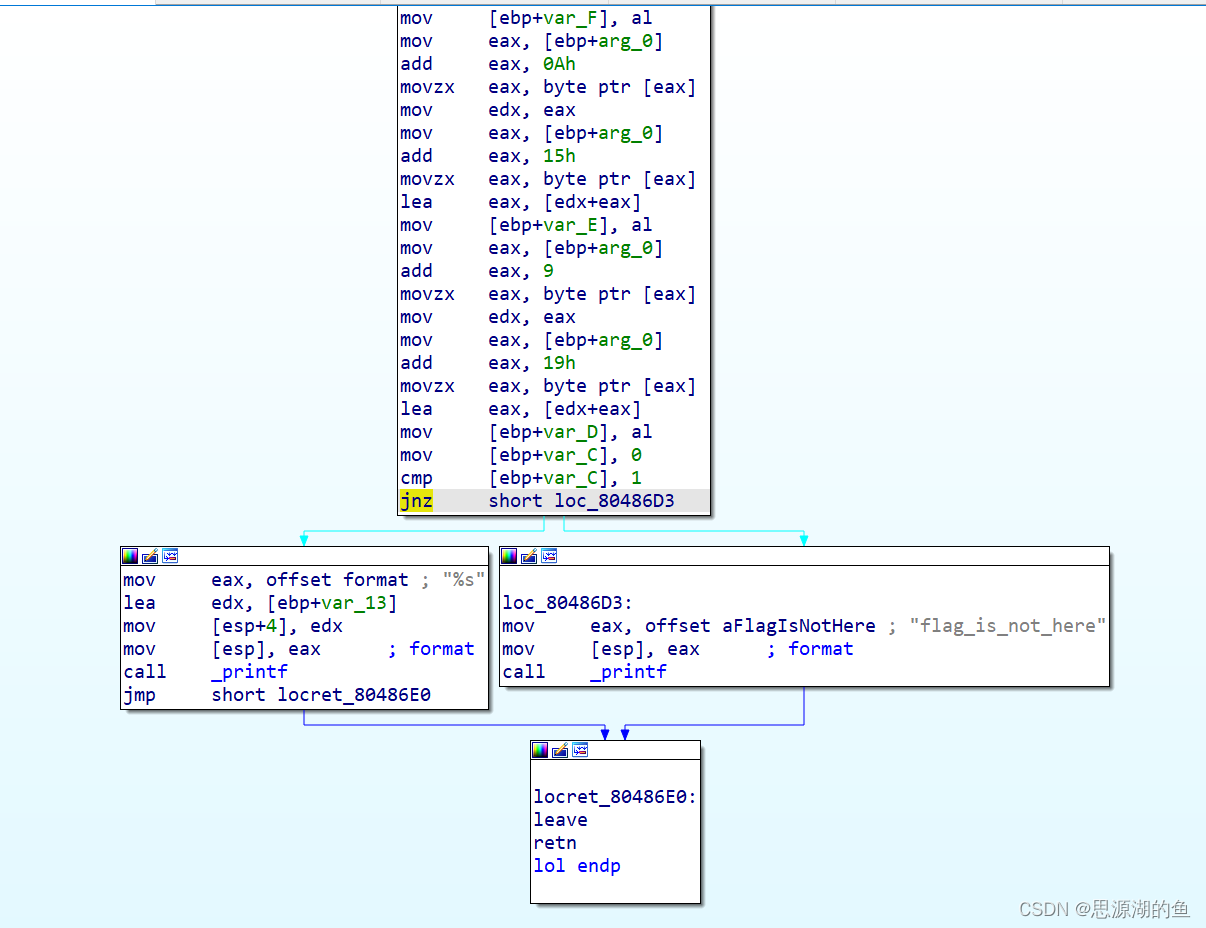Click the aFlagIsNotHere operand

(x=799, y=626)
